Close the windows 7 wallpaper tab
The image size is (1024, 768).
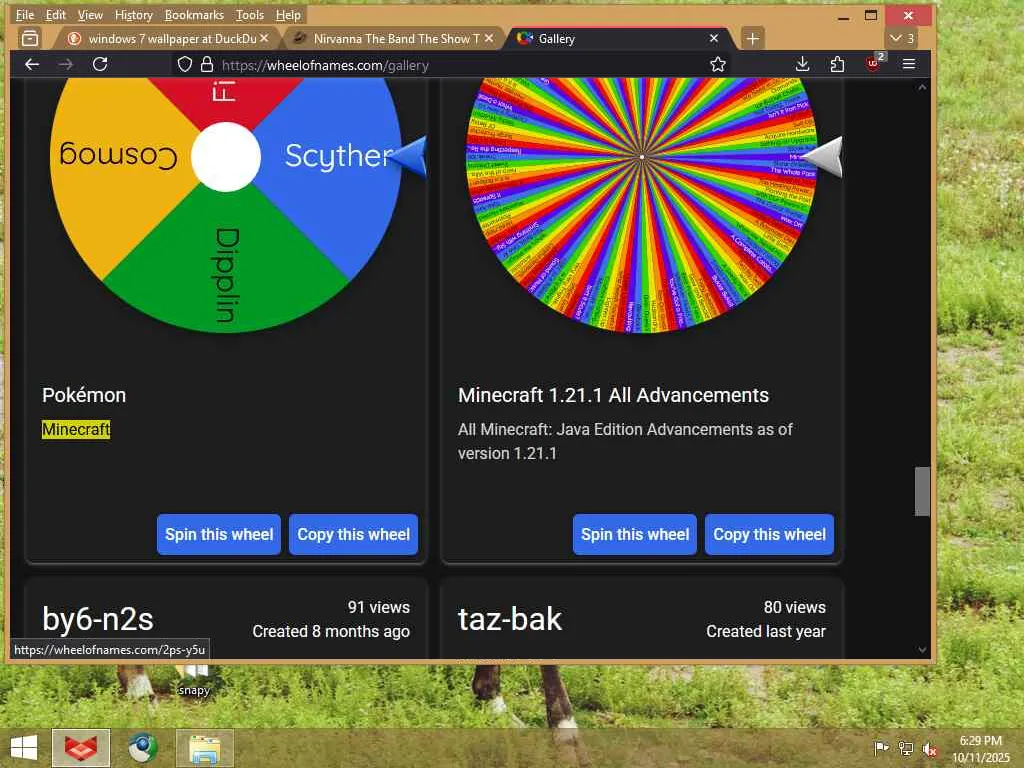(264, 39)
